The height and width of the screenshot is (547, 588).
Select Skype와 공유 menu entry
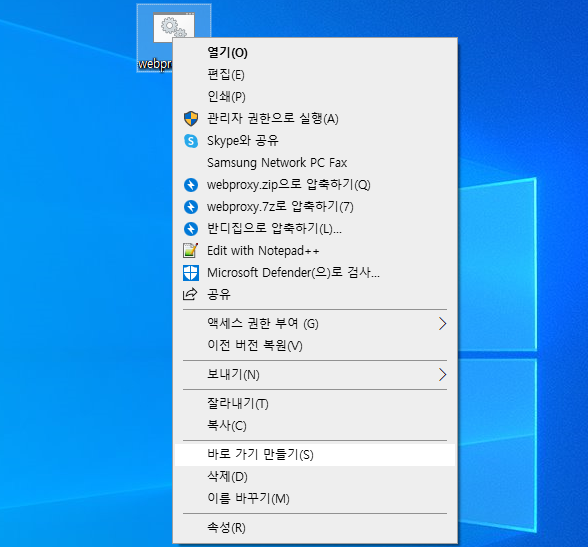pos(315,141)
